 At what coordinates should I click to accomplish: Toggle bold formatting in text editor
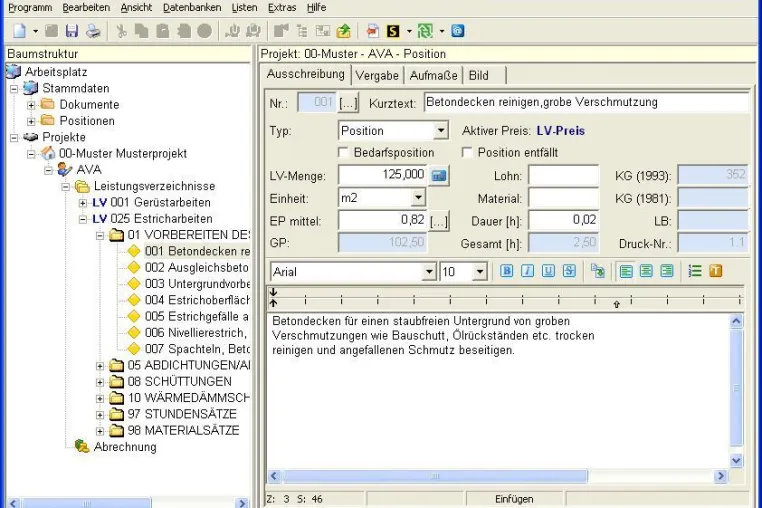click(506, 271)
